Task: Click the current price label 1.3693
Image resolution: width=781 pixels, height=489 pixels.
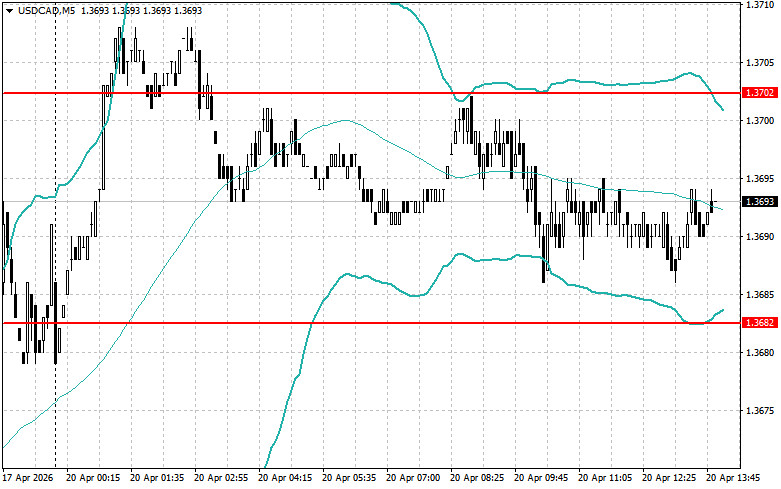Action: click(760, 202)
